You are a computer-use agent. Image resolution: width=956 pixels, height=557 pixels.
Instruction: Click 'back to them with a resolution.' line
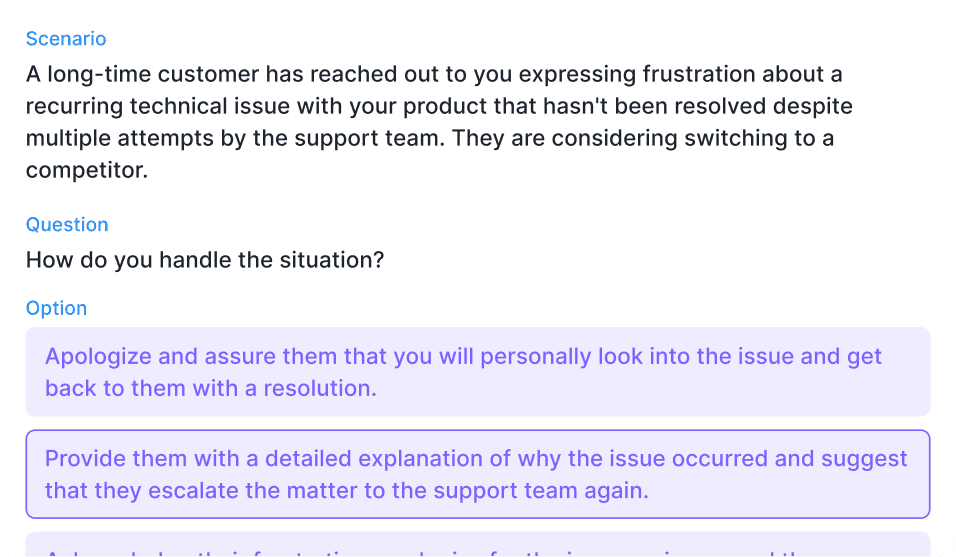(211, 388)
